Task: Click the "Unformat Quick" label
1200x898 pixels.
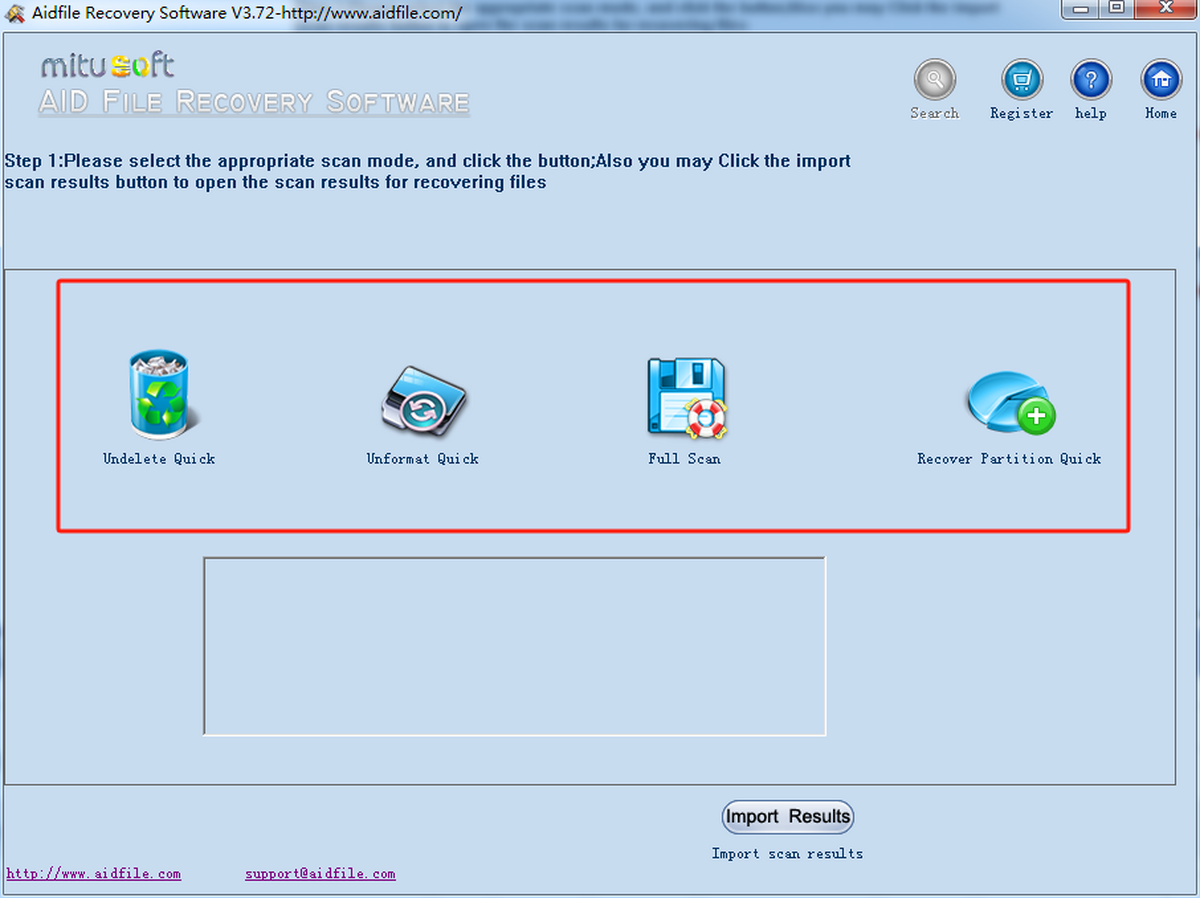Action: [x=423, y=459]
